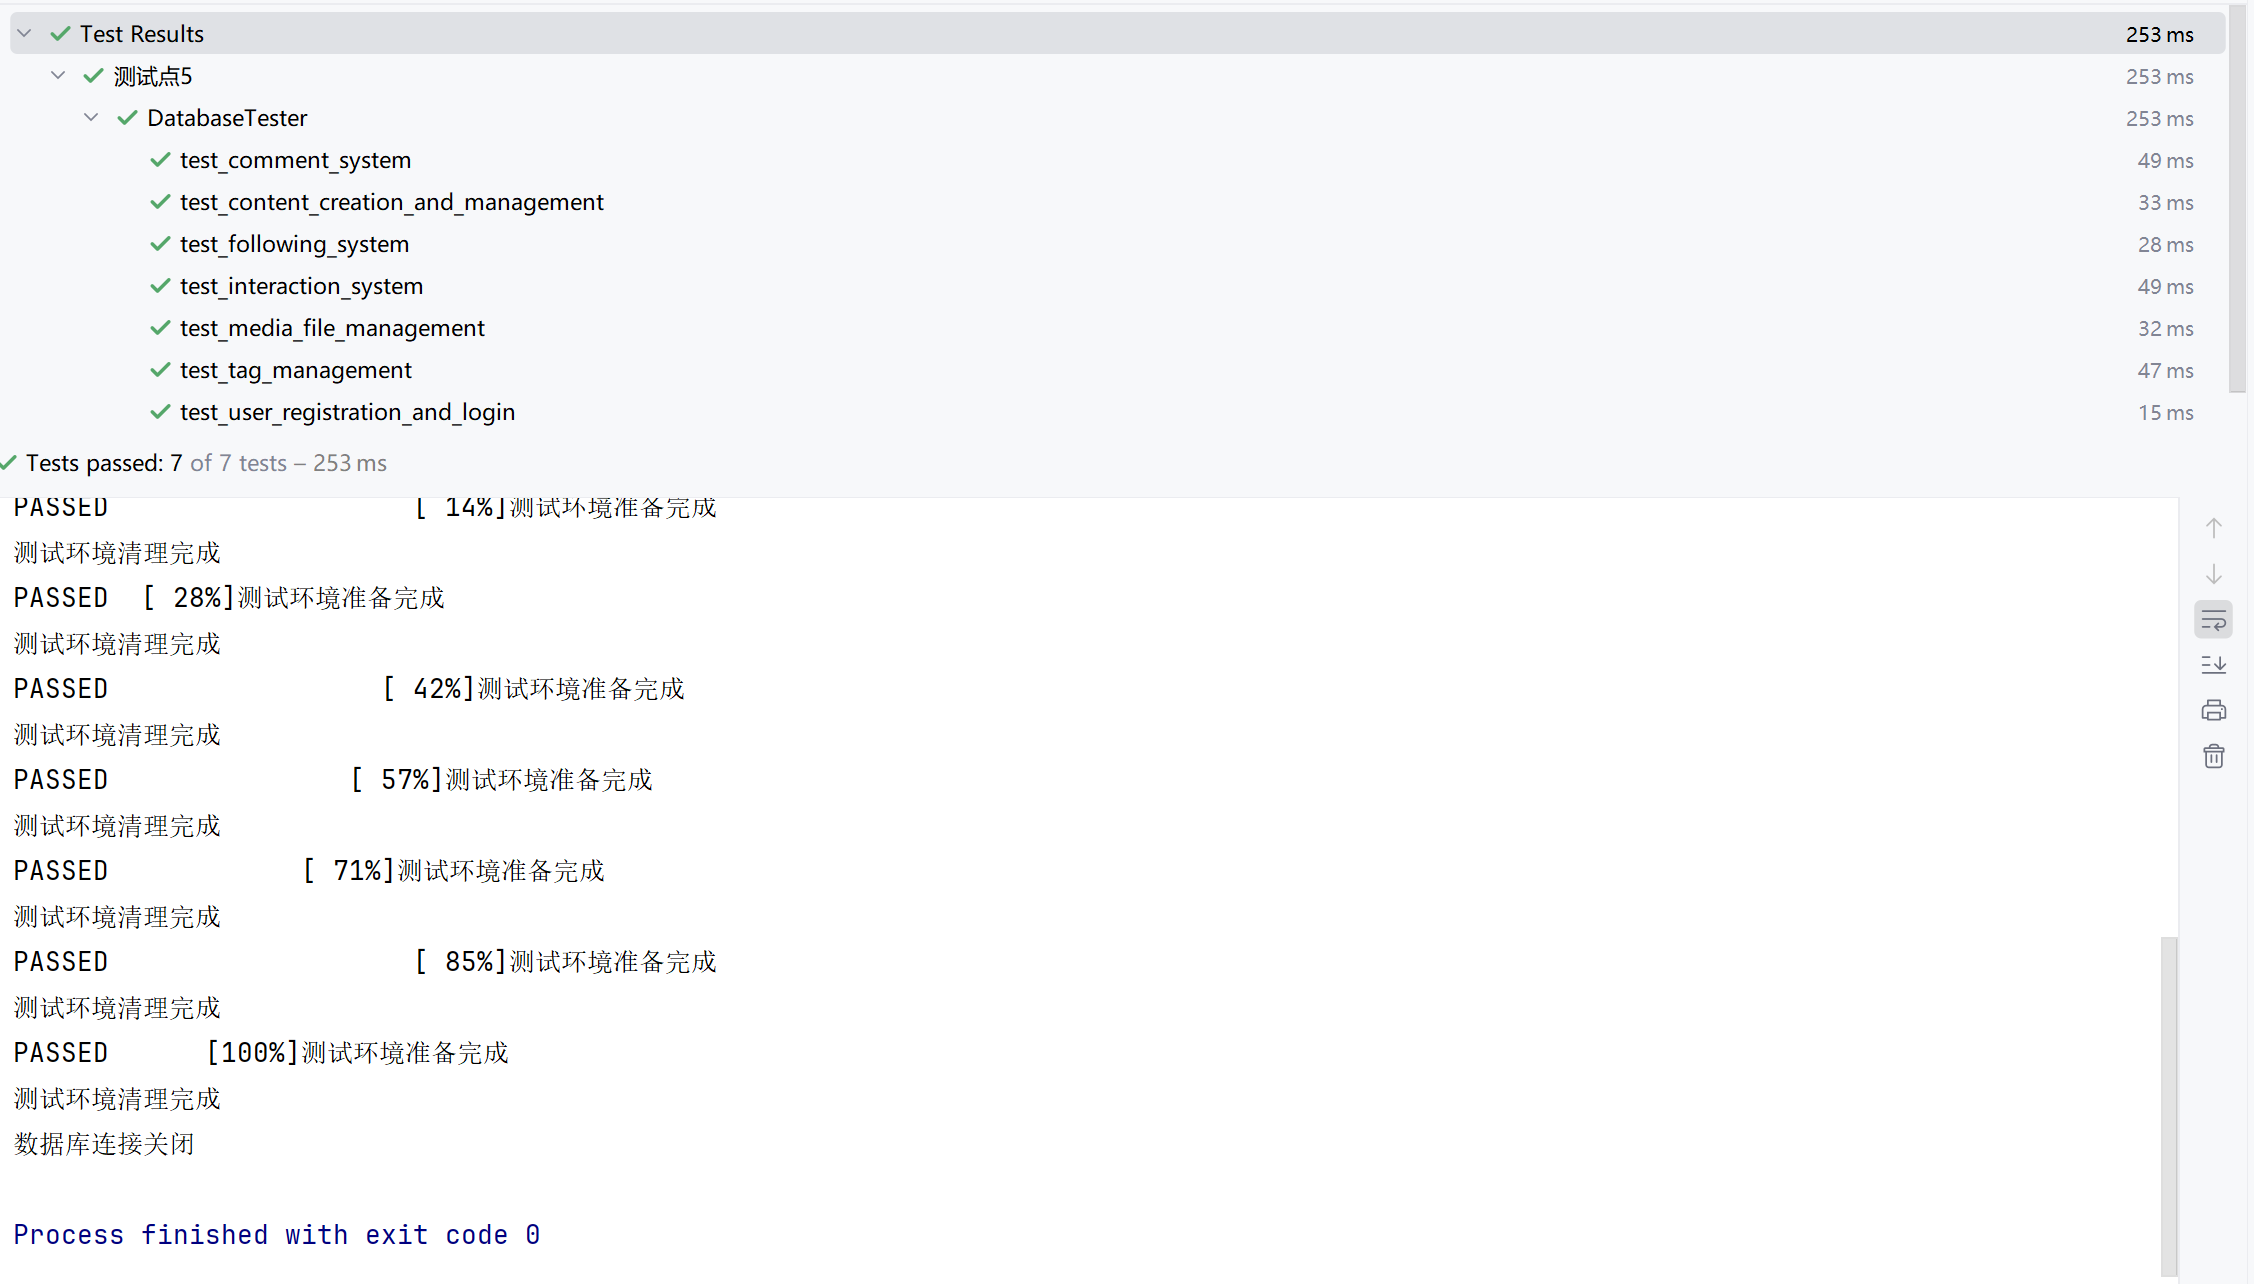
Task: Select test_following_system in the tree
Action: (294, 244)
